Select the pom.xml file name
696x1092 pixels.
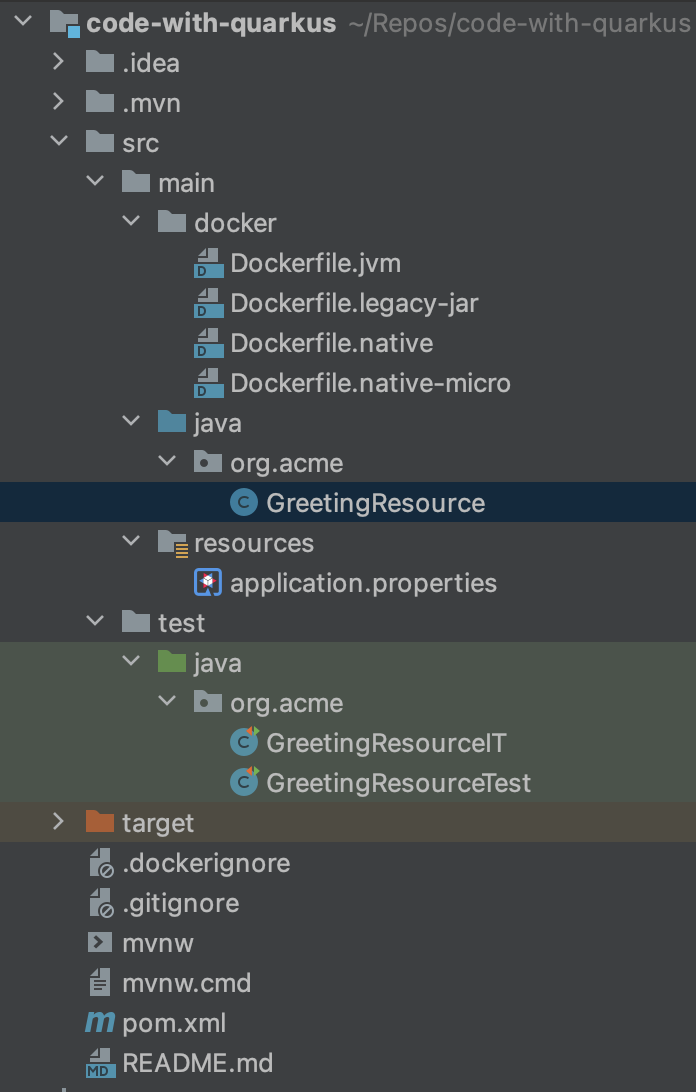coord(174,1023)
